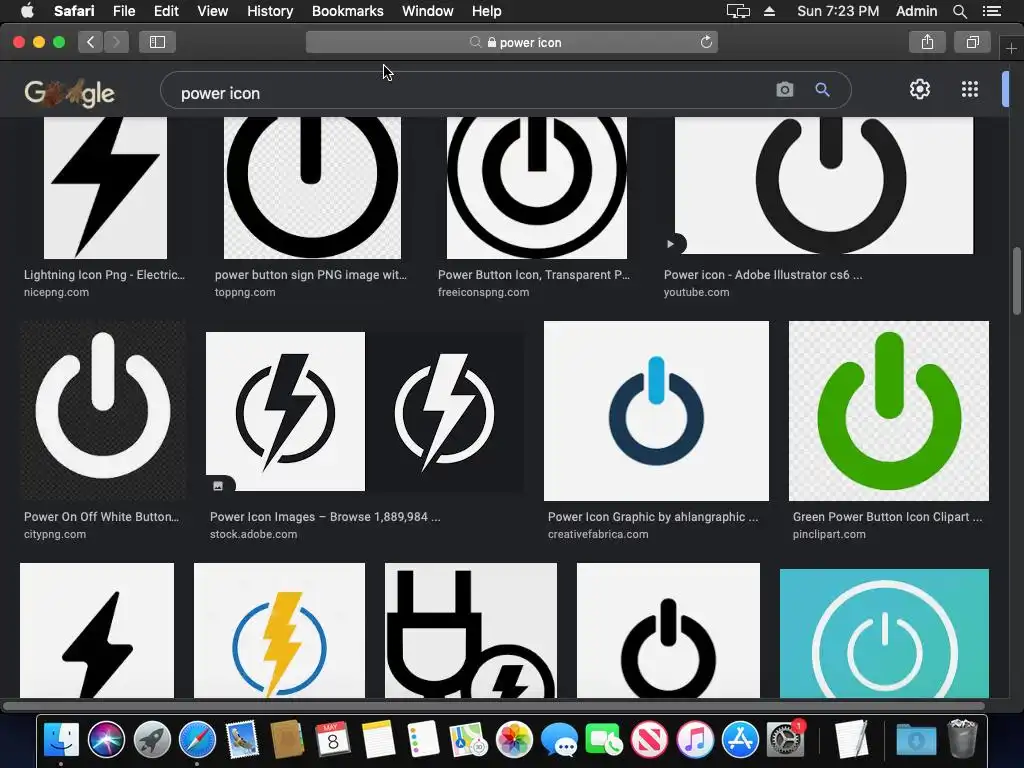The width and height of the screenshot is (1024, 768).
Task: Open the Adobe Illustrator cs6 video thumbnail
Action: click(824, 185)
